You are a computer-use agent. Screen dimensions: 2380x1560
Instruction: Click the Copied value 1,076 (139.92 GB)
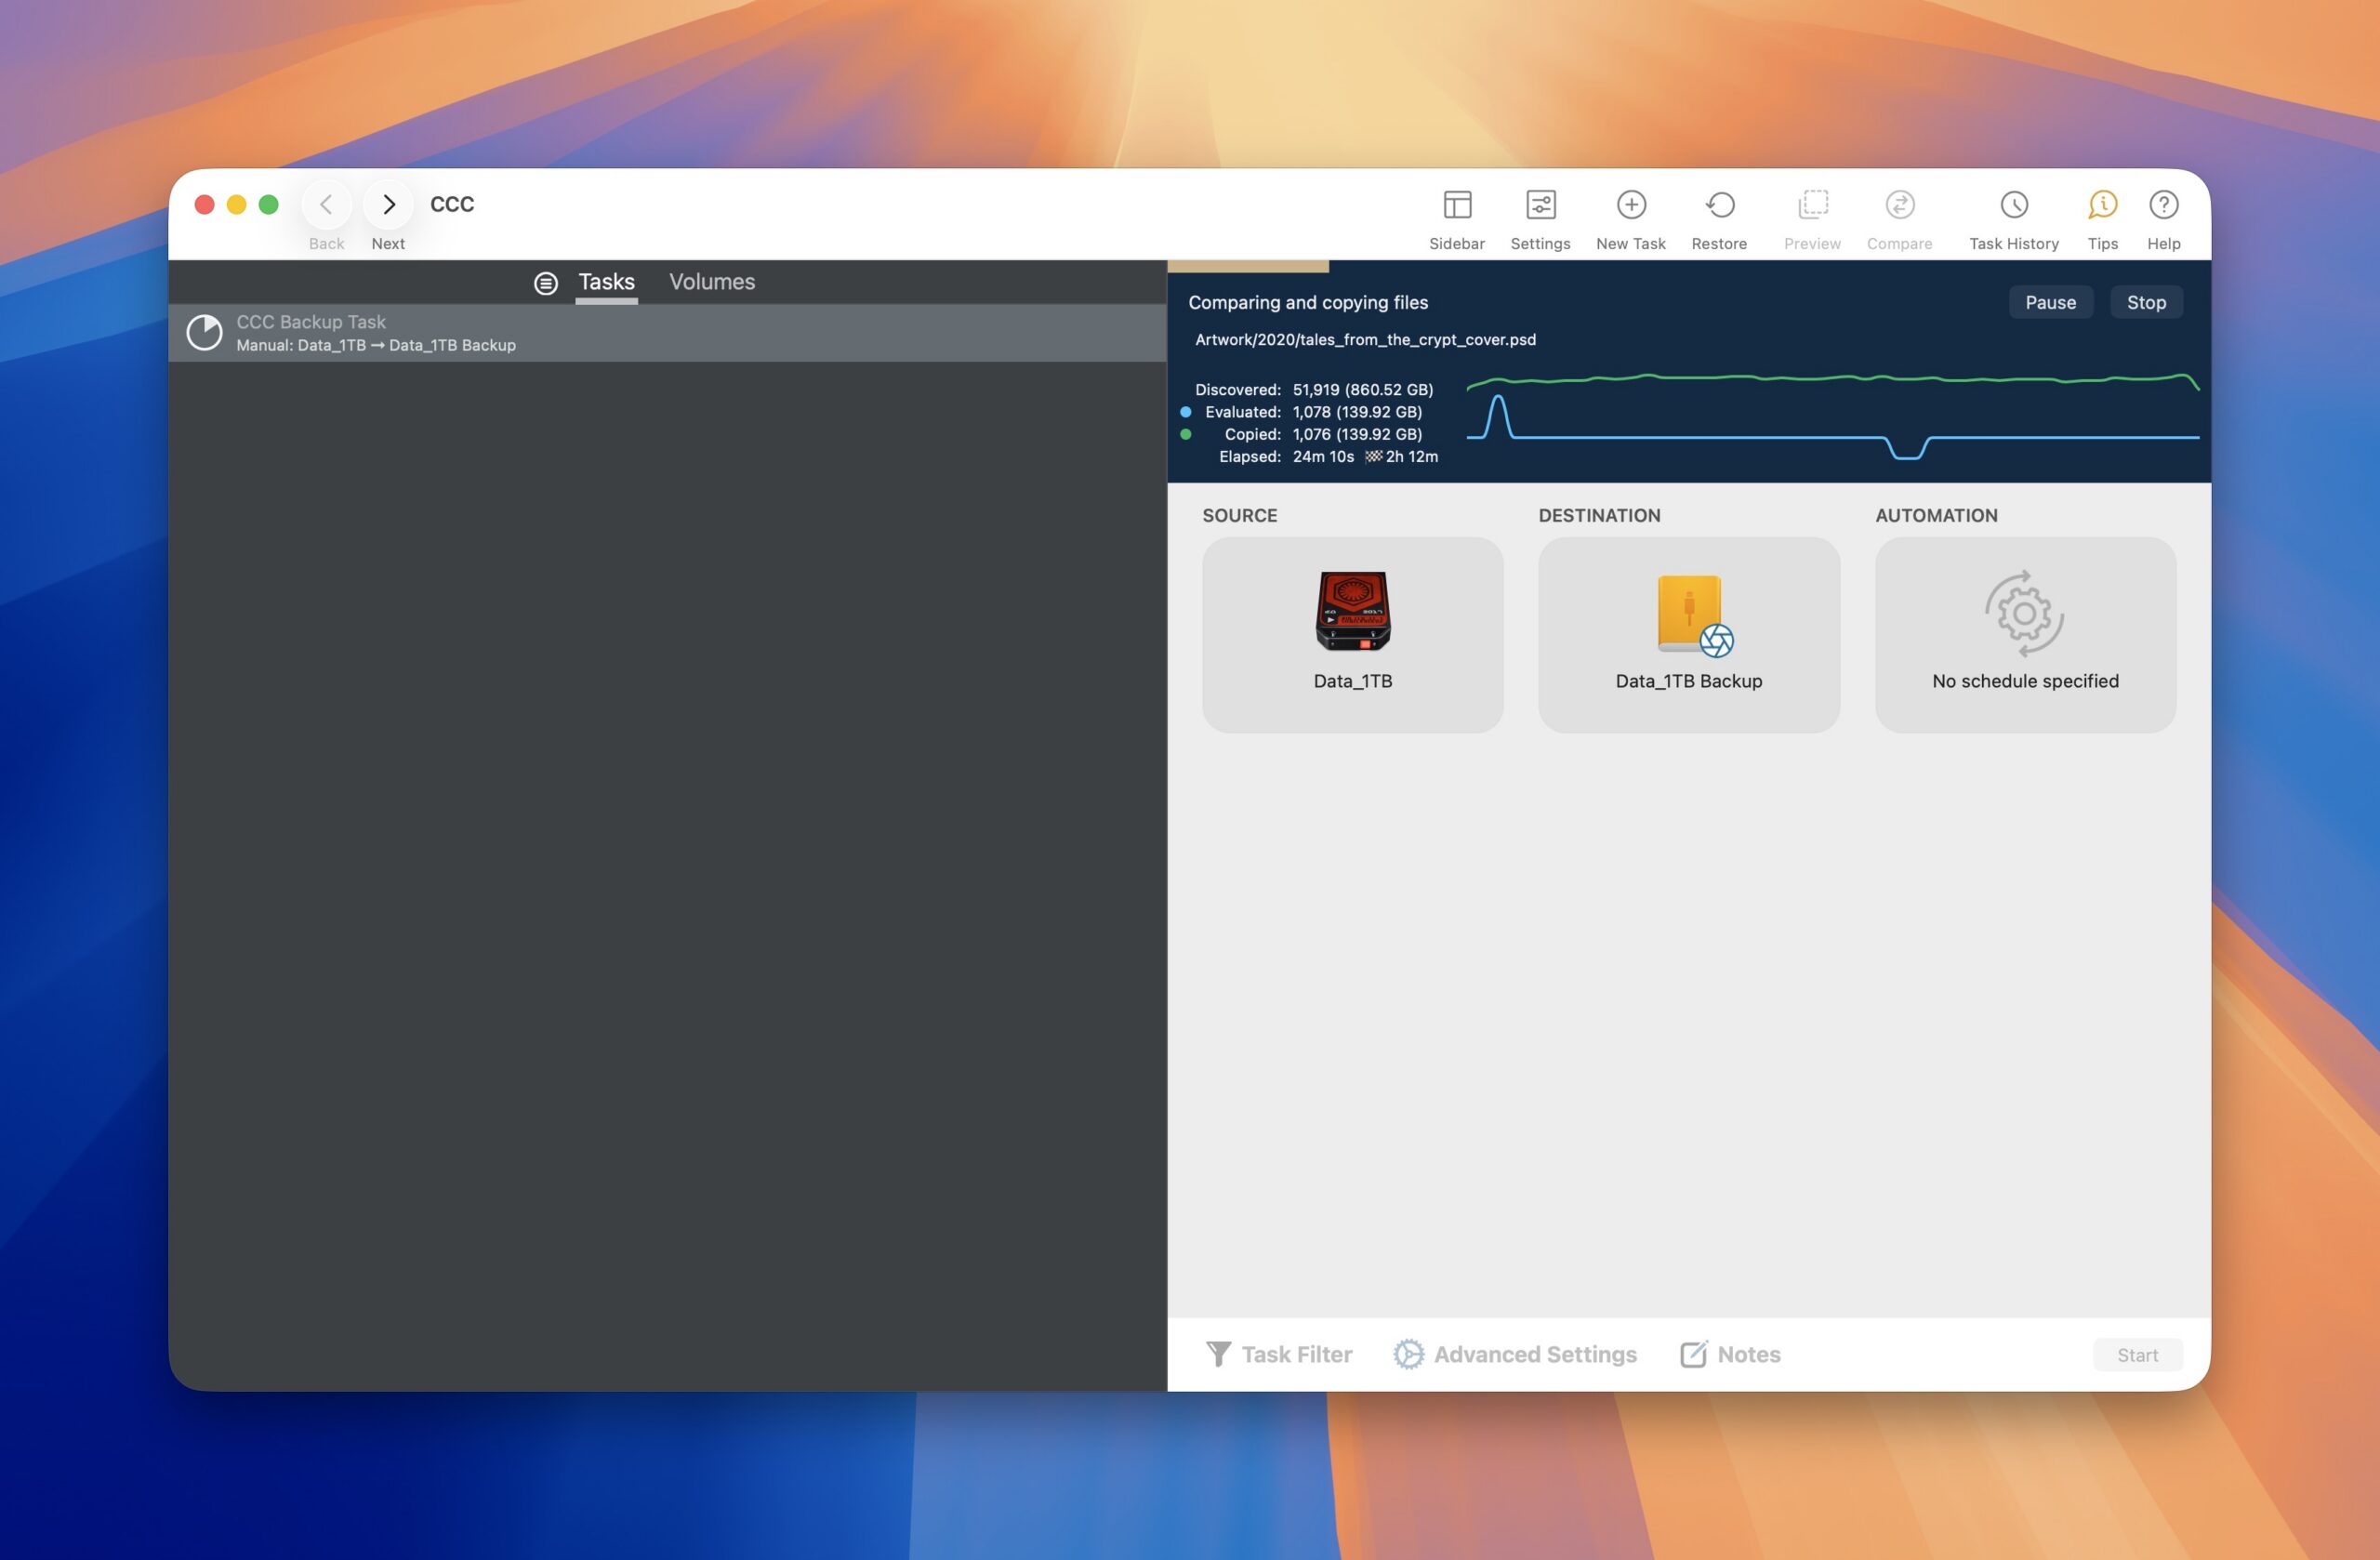(x=1357, y=434)
